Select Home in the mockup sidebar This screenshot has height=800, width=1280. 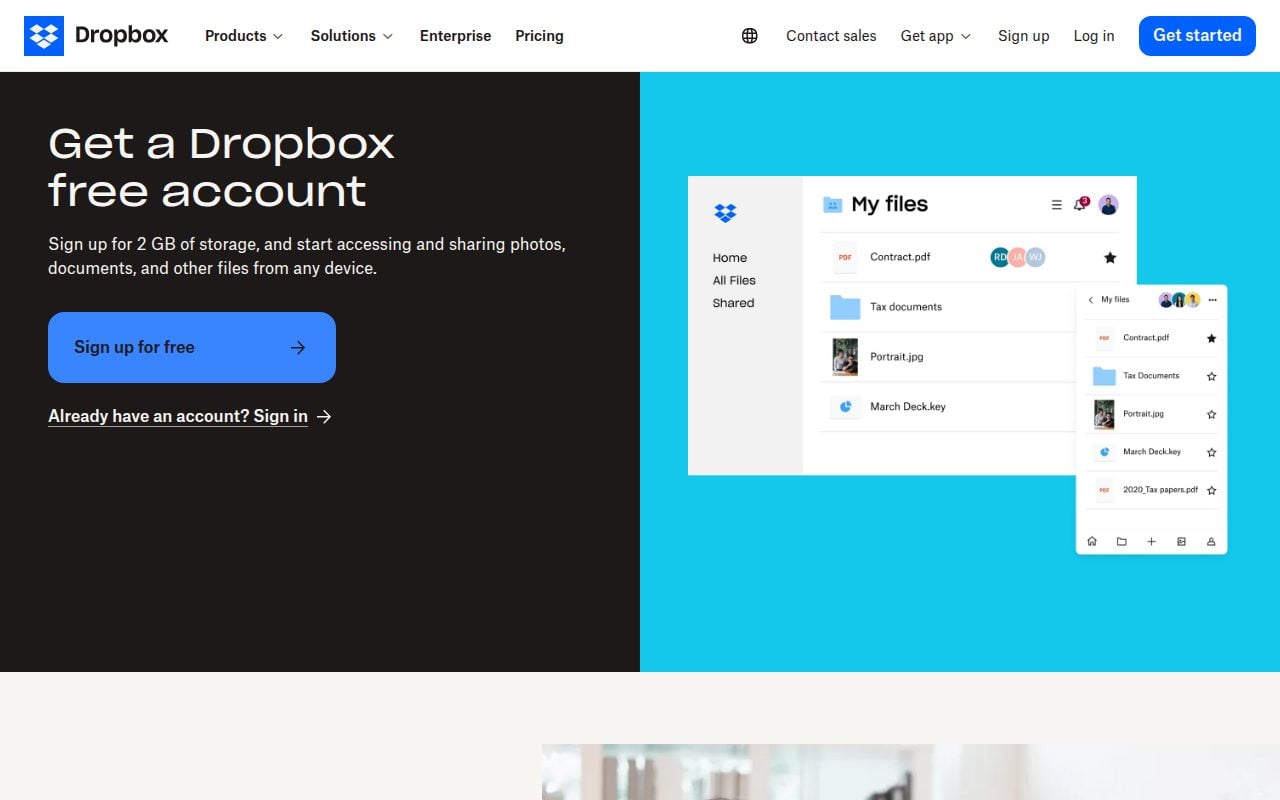730,258
